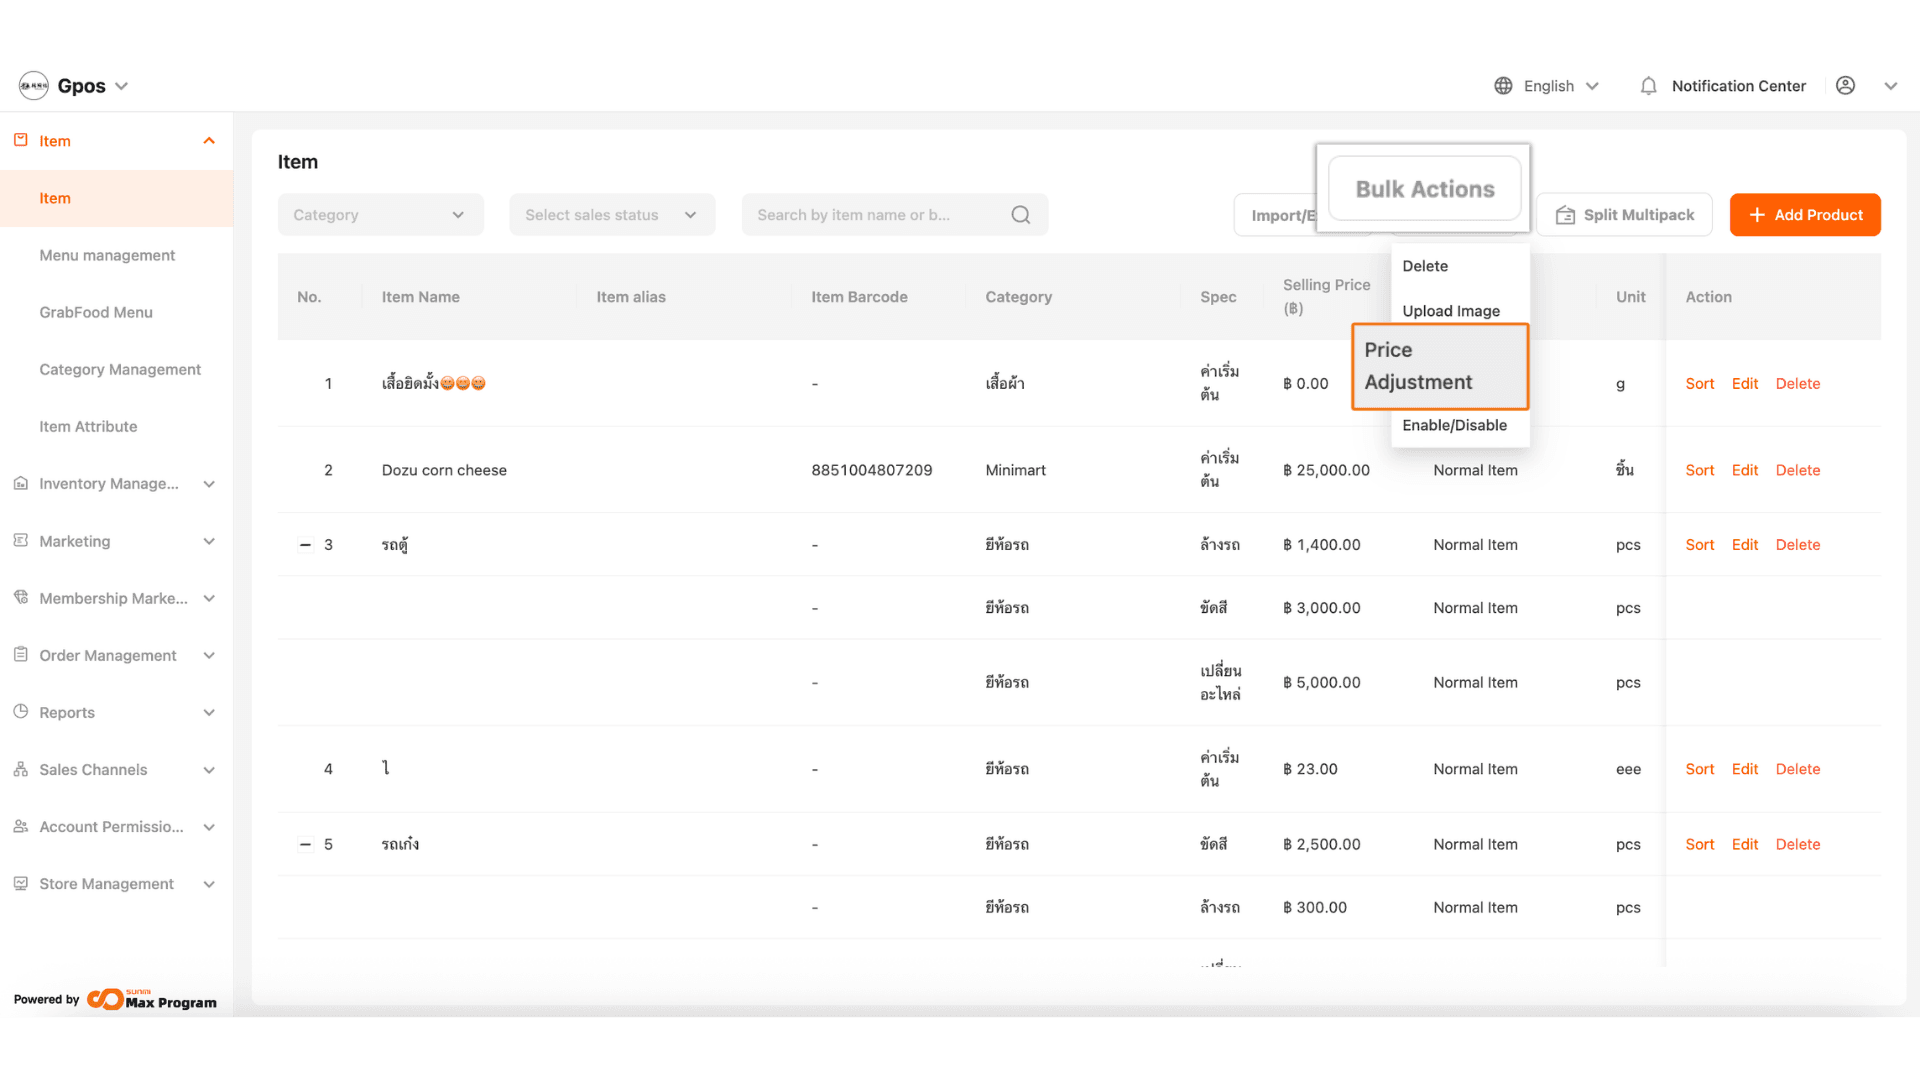
Task: Collapse the Item sidebar section
Action: [x=209, y=141]
